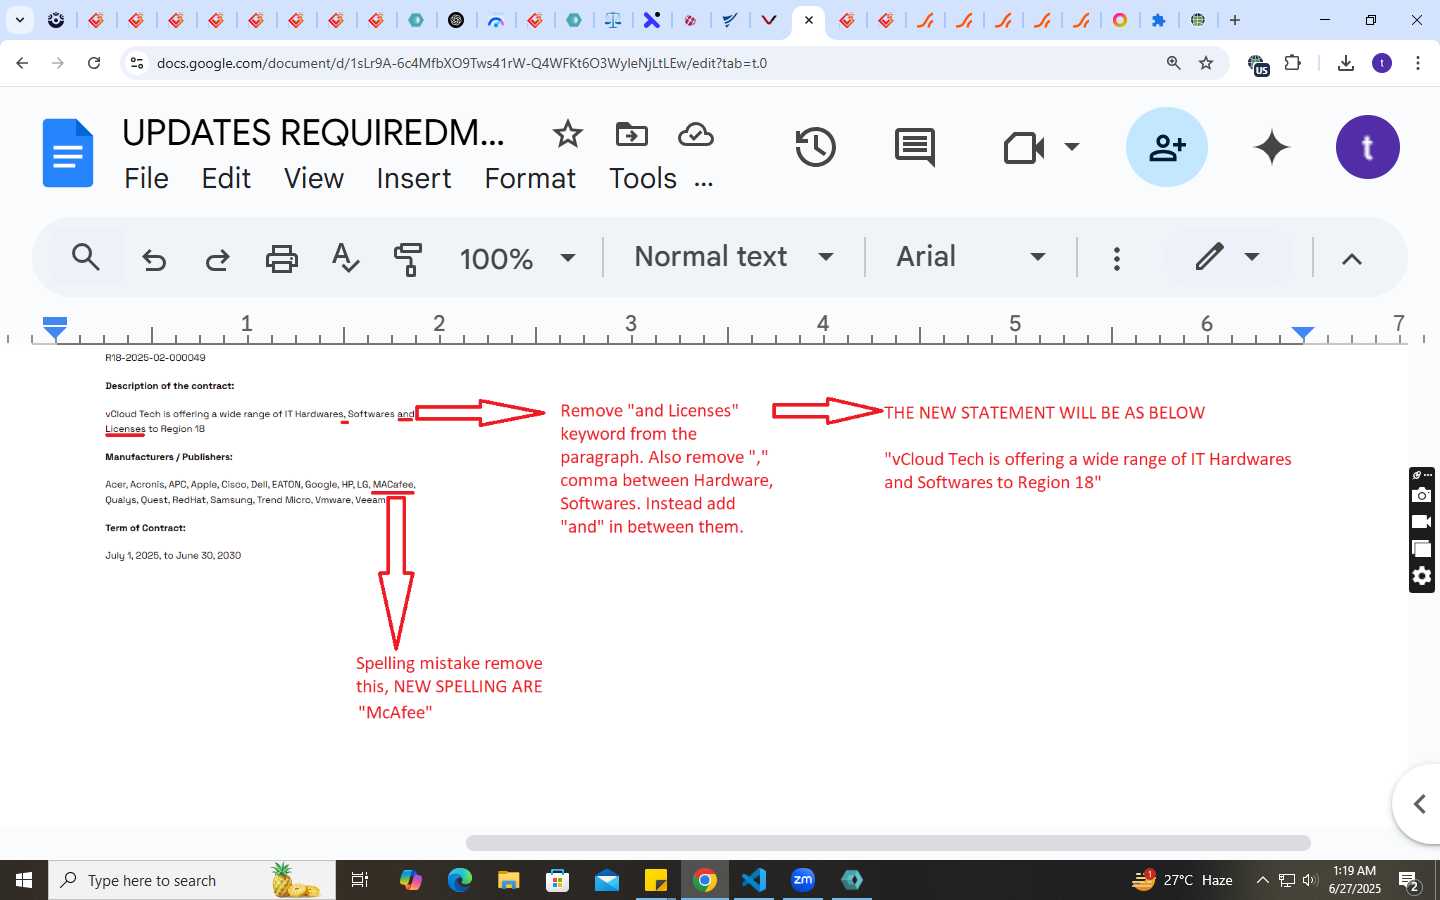Click the document title UPDATES REQUIREDM

tap(313, 132)
